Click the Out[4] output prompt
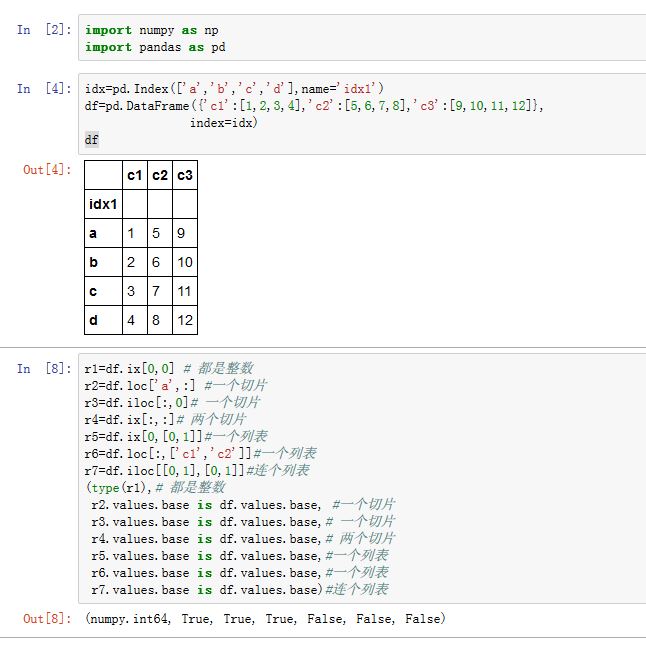Screen dimensions: 646x652 pos(48,170)
